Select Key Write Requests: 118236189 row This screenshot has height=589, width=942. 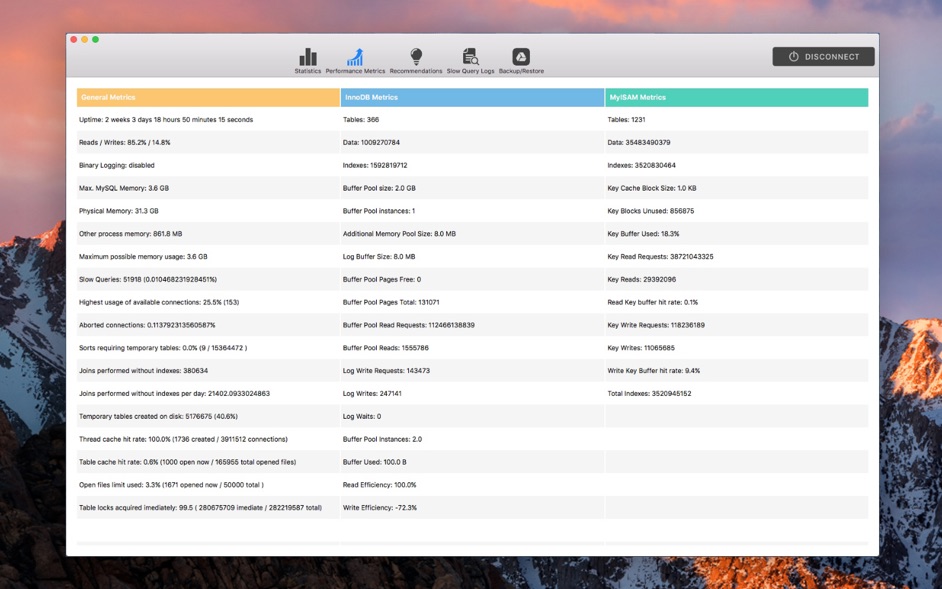pyautogui.click(x=737, y=325)
